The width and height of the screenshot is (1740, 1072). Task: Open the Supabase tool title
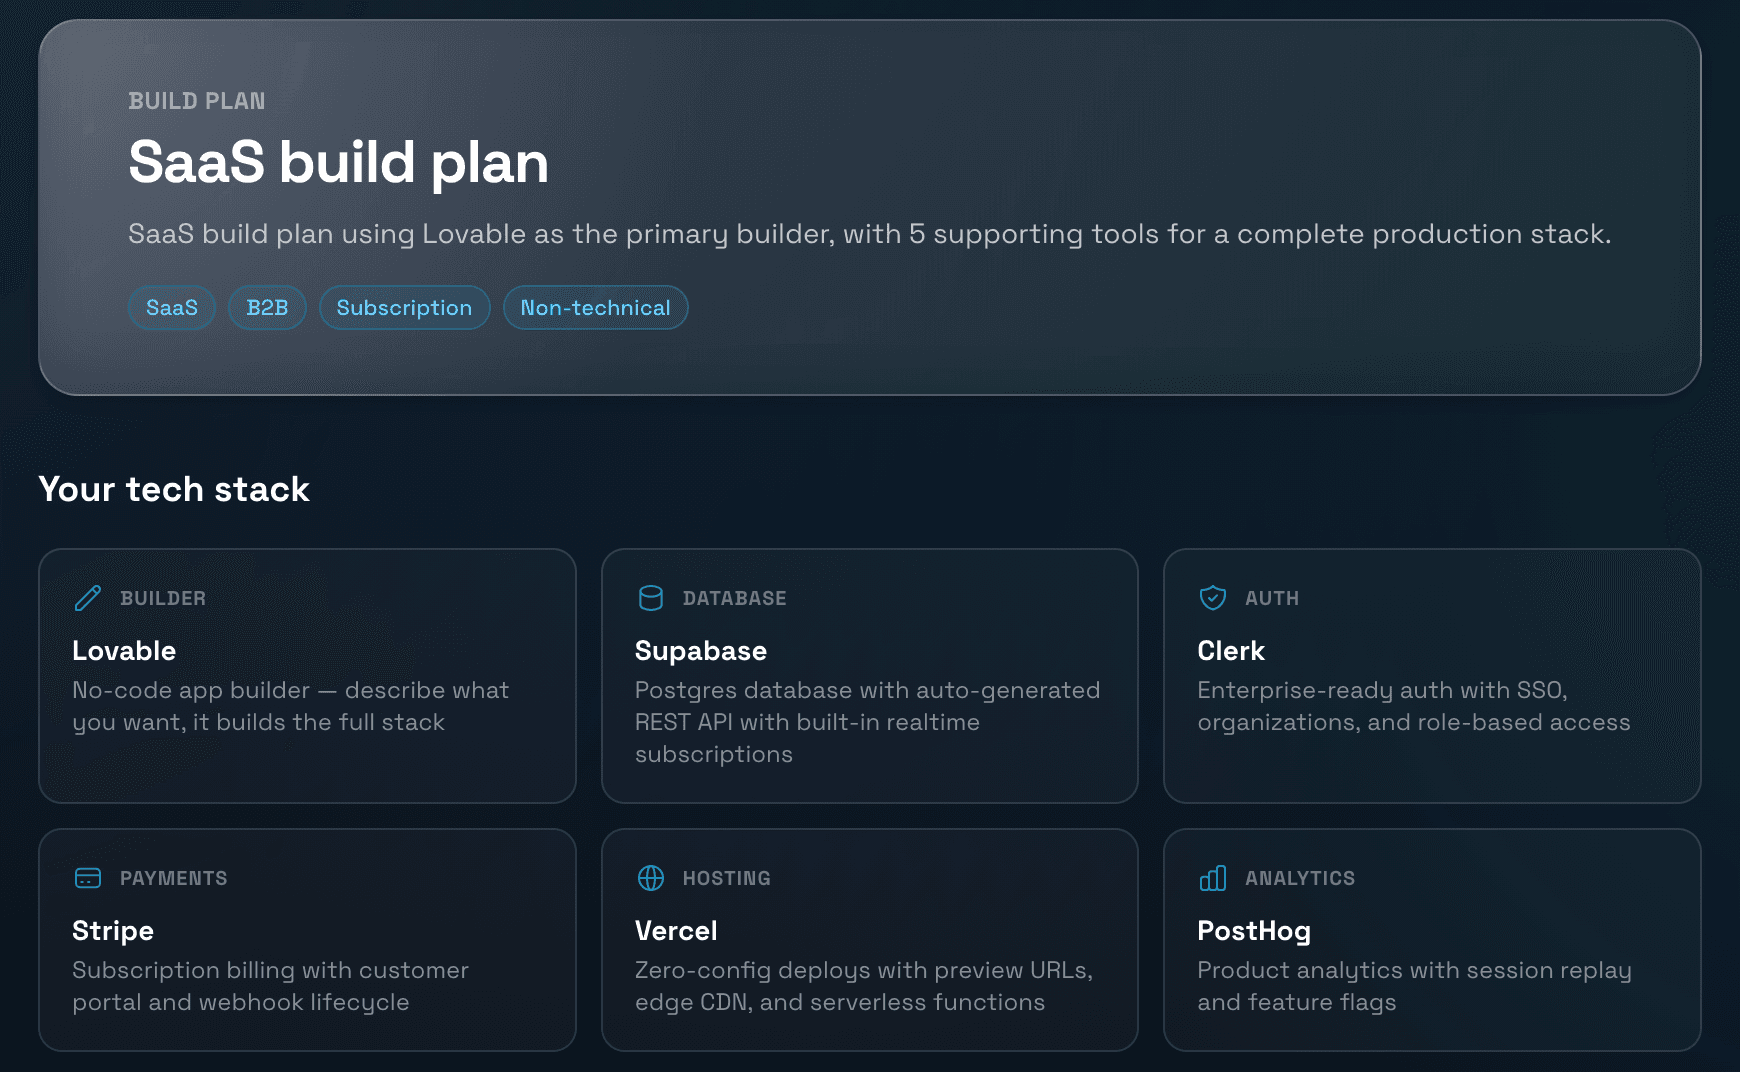click(701, 651)
